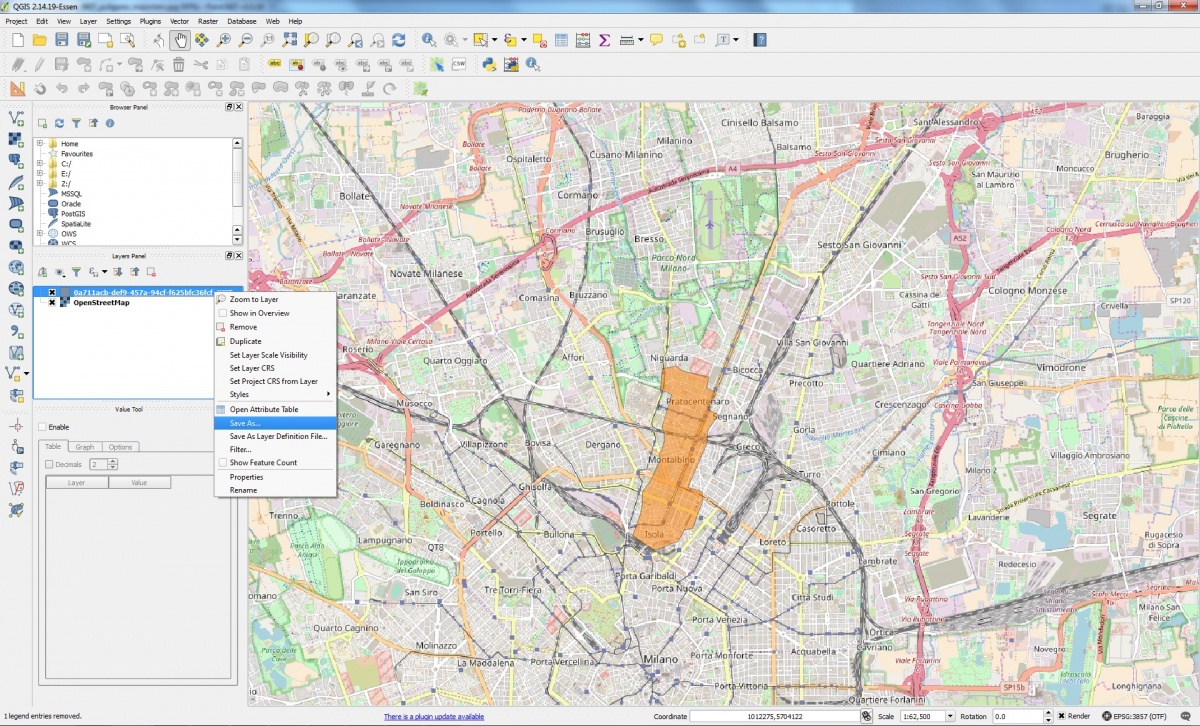1200x726 pixels.
Task: Open the Select Features tool dropdown arrow
Action: (494, 40)
